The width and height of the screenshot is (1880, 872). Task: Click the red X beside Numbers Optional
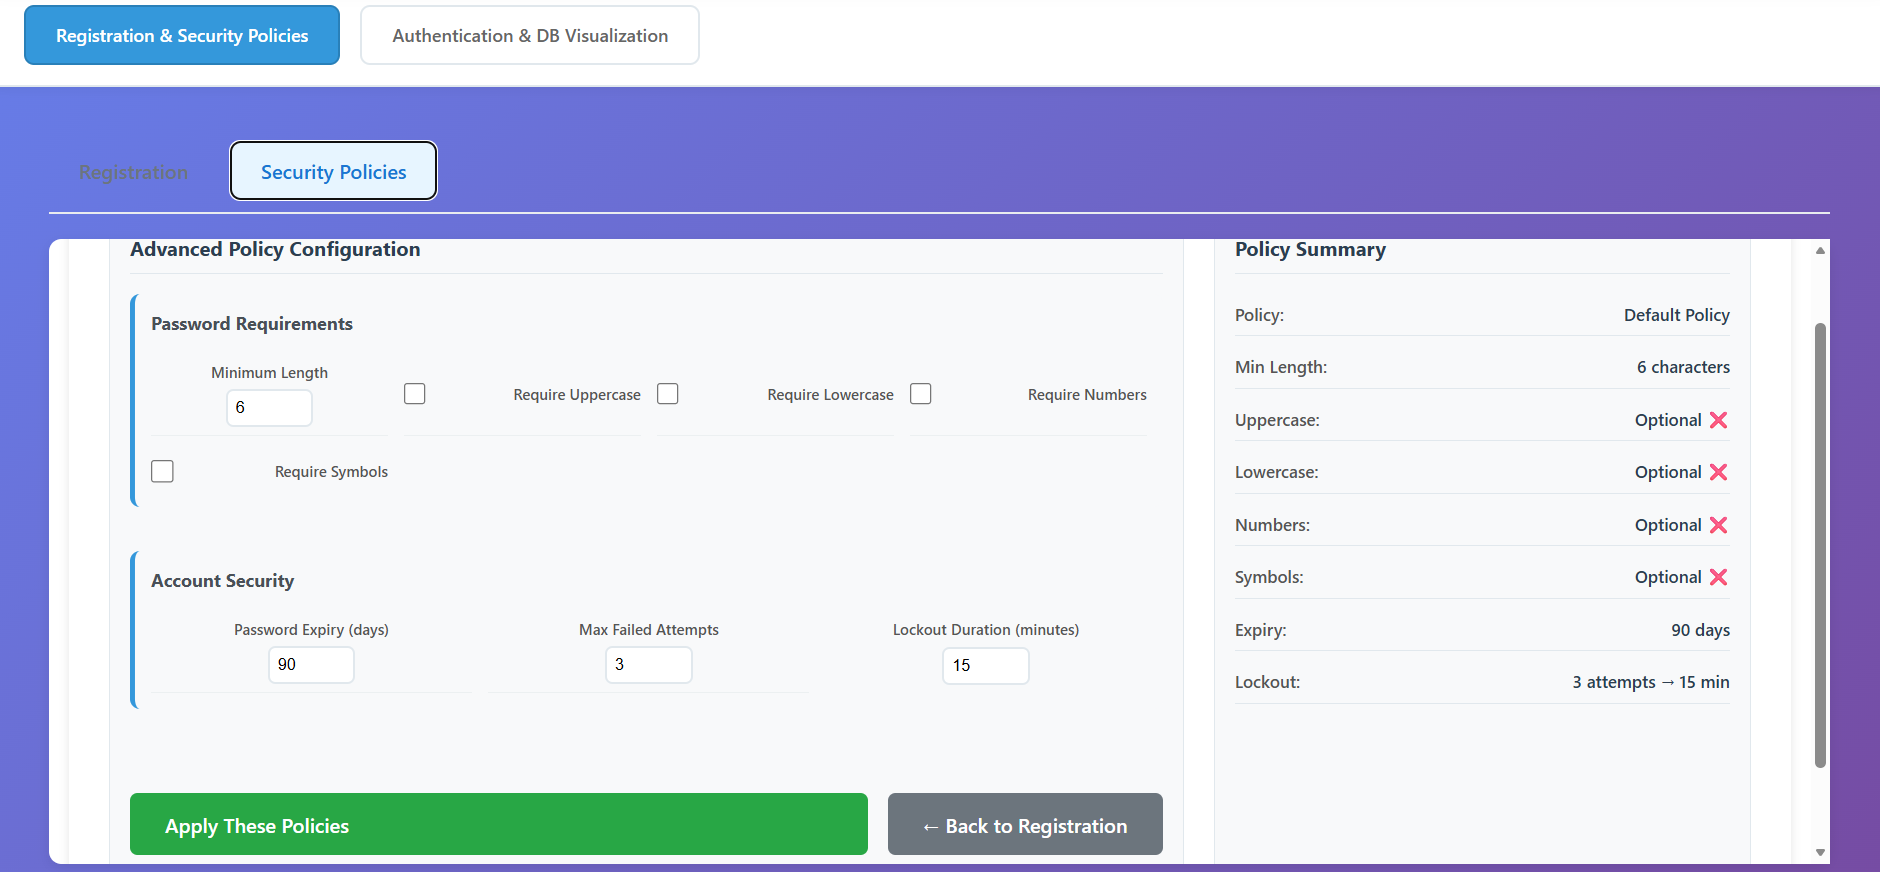[1718, 525]
